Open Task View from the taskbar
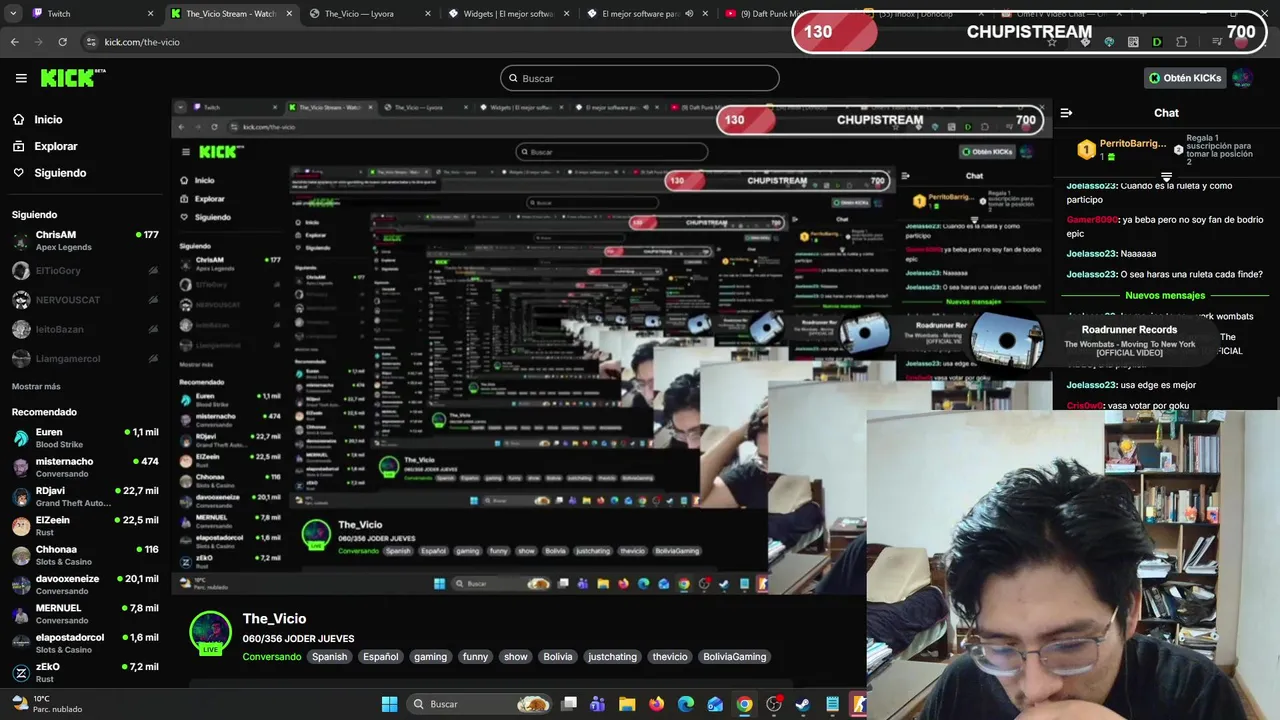This screenshot has width=1280, height=720. point(569,704)
